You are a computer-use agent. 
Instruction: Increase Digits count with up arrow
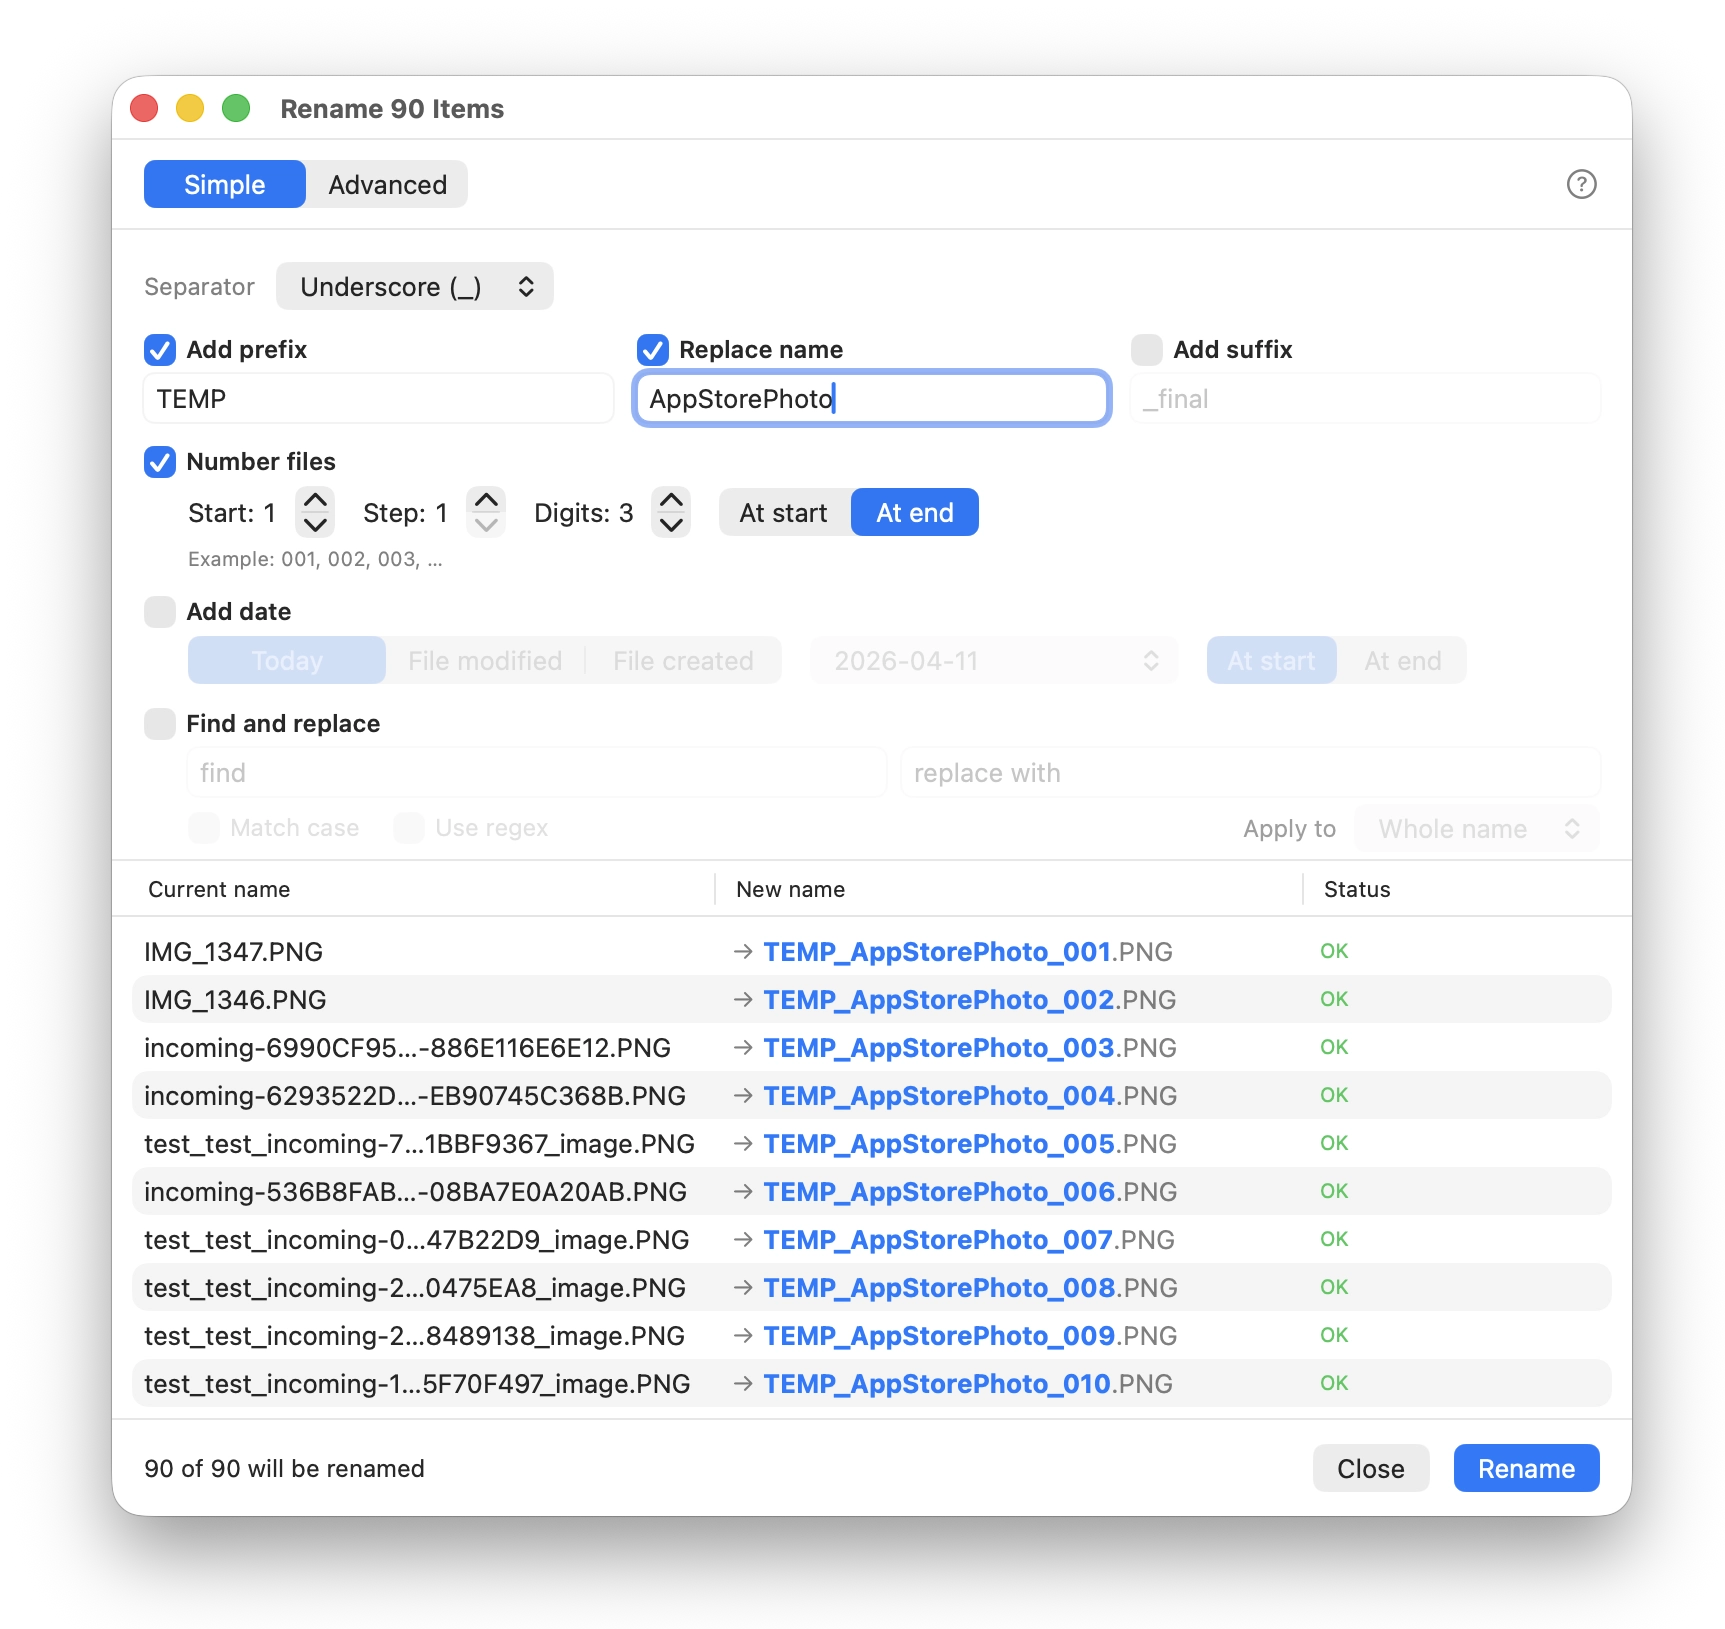(671, 501)
